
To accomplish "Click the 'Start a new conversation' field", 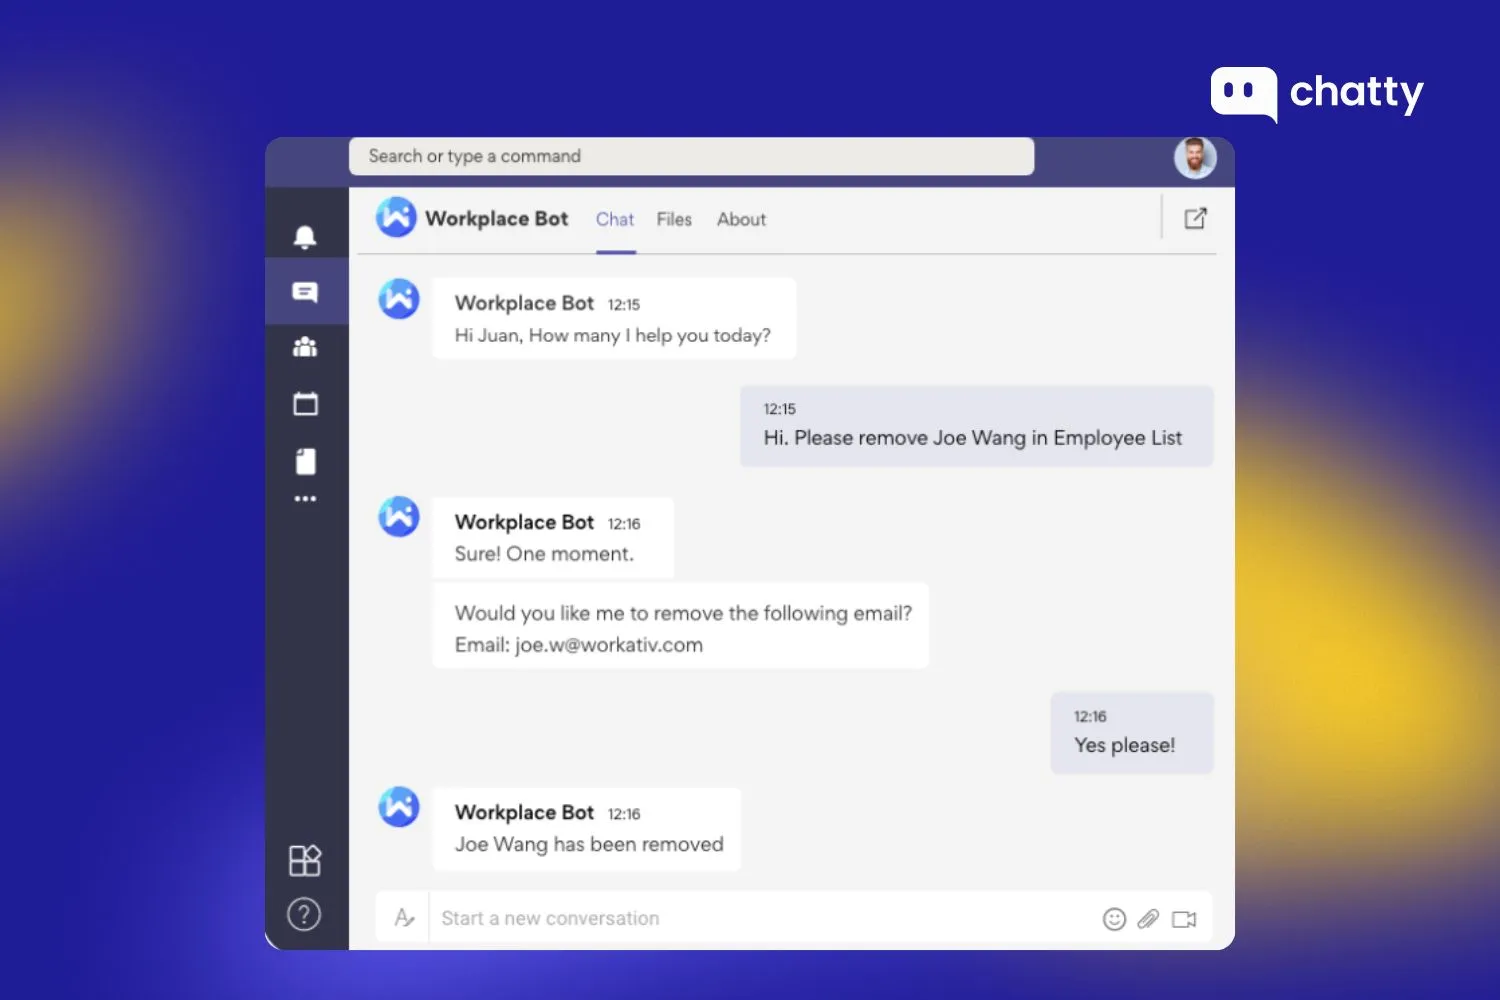I will (765, 918).
